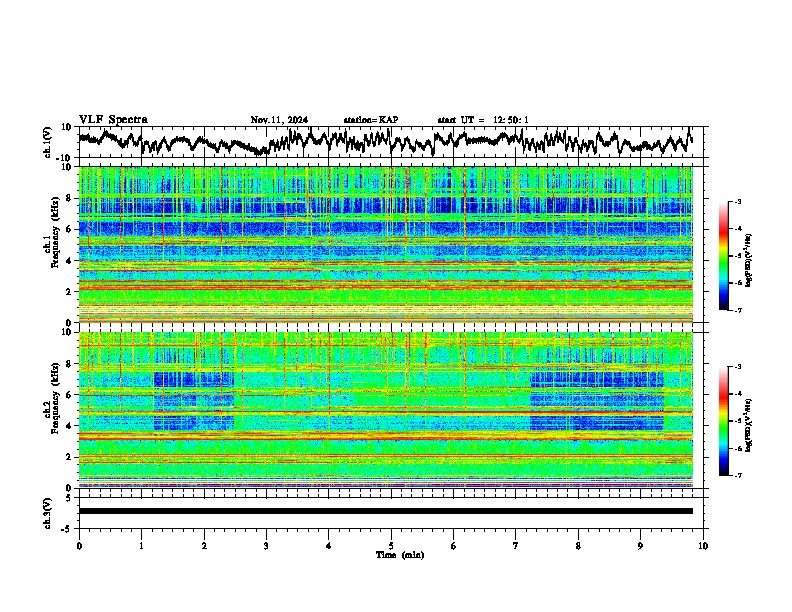Screen dimensions: 792x612
Task: Click the date text "Nov.11, 2024"
Action: (x=279, y=120)
